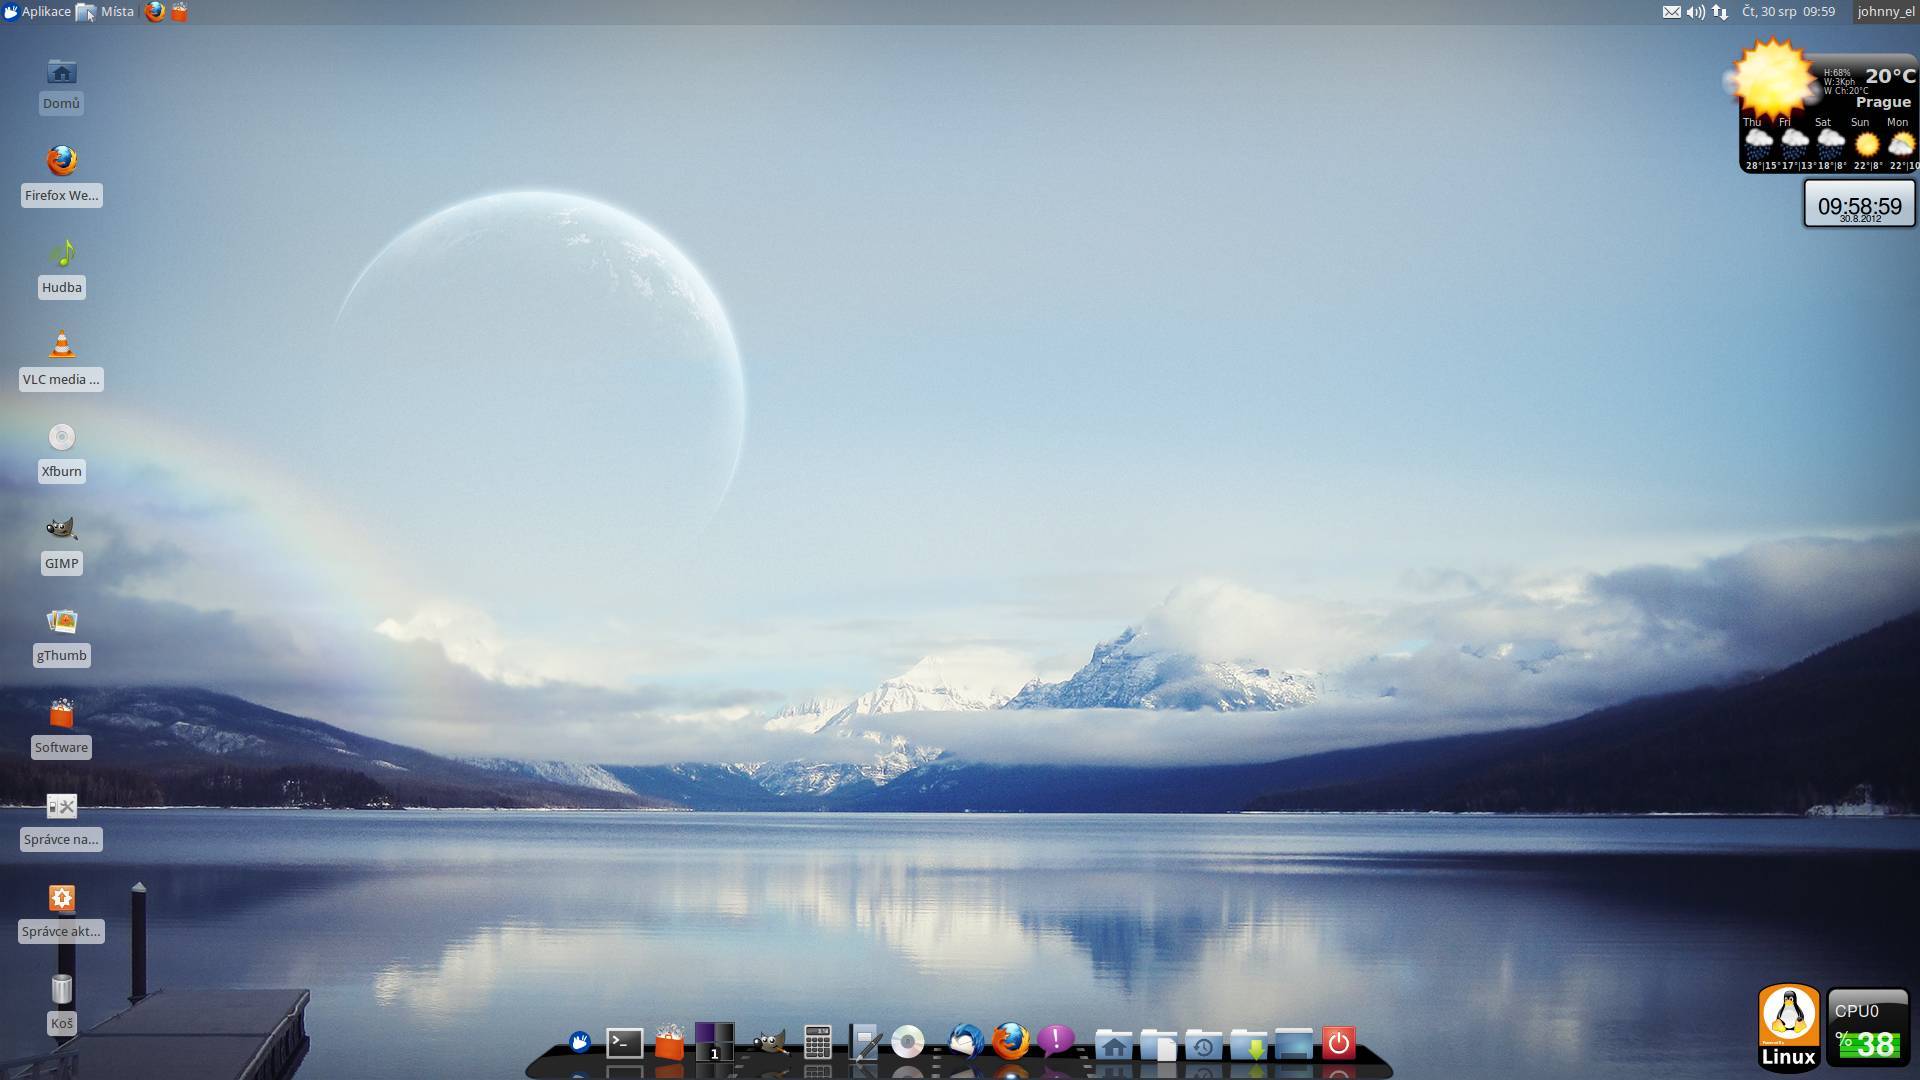Select the VLC media player desktop icon
The width and height of the screenshot is (1920, 1080).
pos(61,360)
